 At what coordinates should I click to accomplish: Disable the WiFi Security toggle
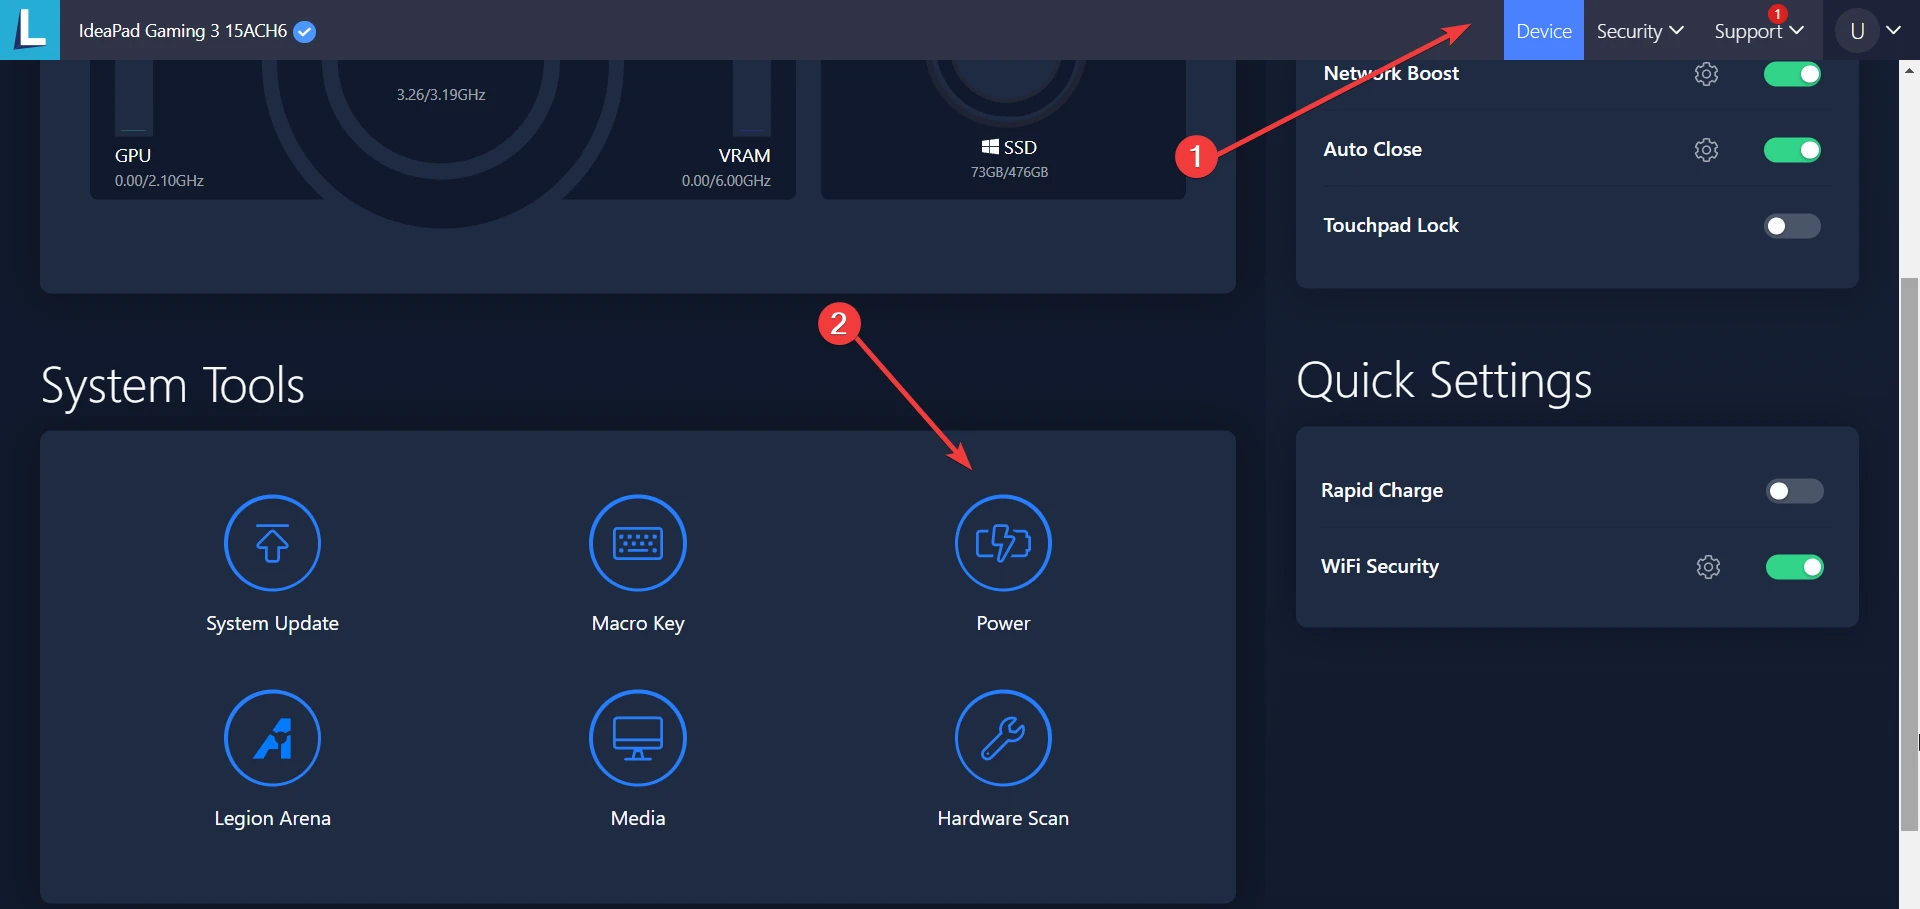(1794, 567)
